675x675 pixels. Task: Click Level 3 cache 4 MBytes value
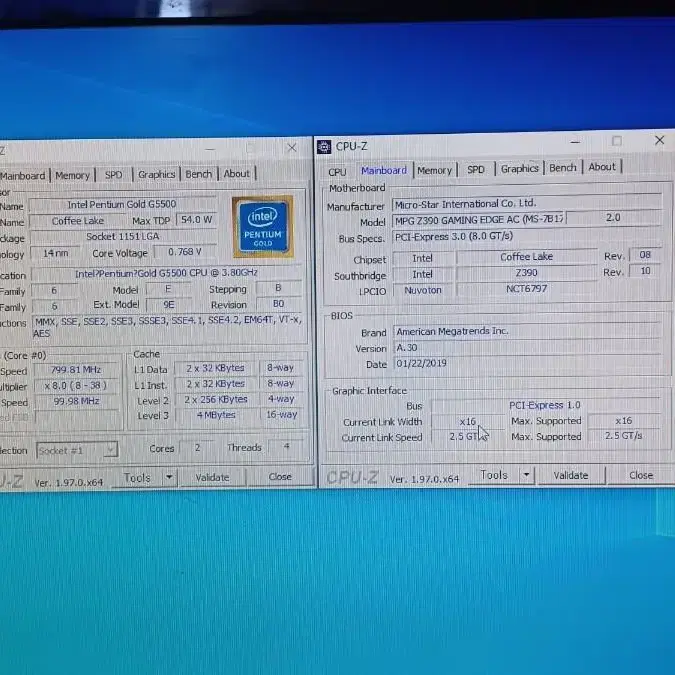[x=216, y=415]
